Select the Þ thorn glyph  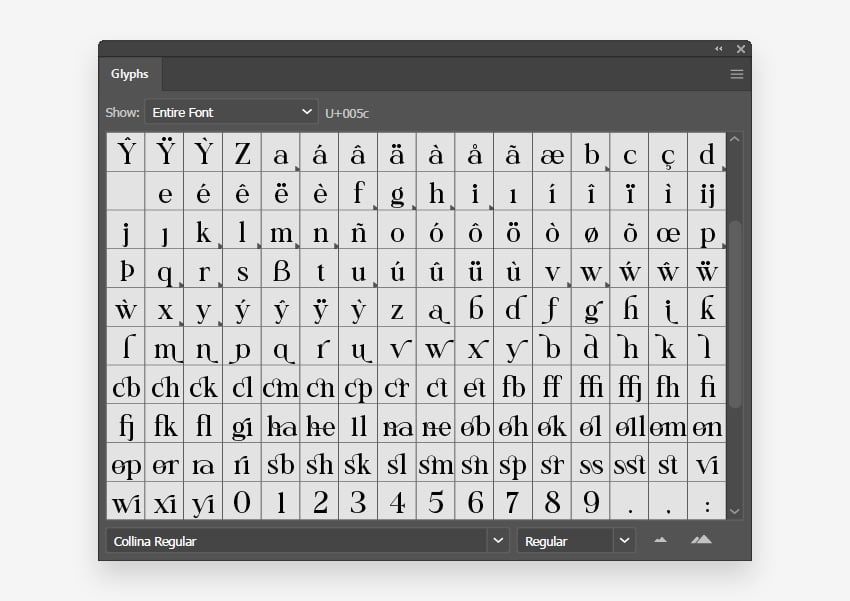[126, 270]
